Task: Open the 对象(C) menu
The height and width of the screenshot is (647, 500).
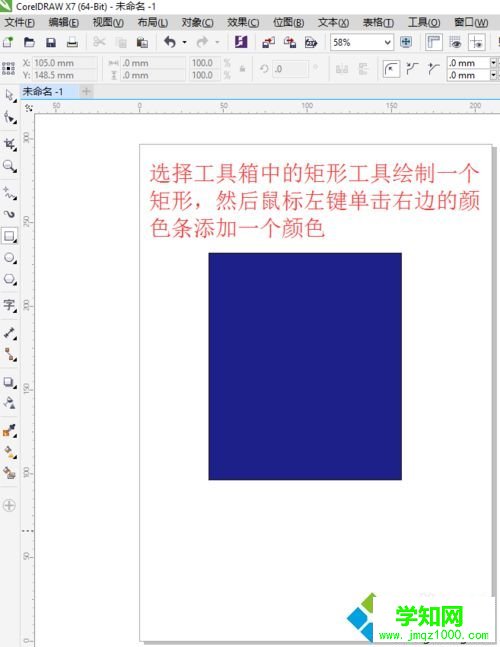Action: (198, 22)
